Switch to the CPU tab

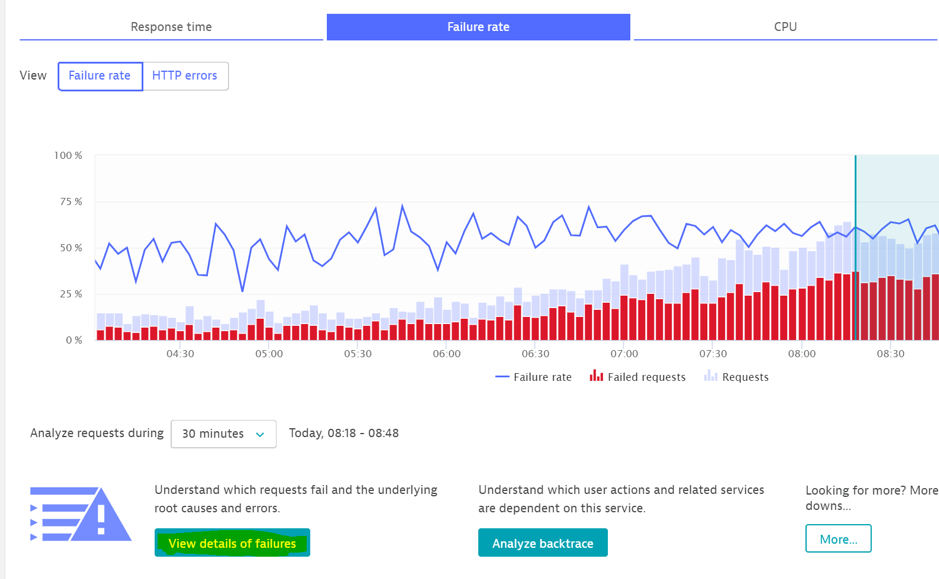click(x=786, y=26)
